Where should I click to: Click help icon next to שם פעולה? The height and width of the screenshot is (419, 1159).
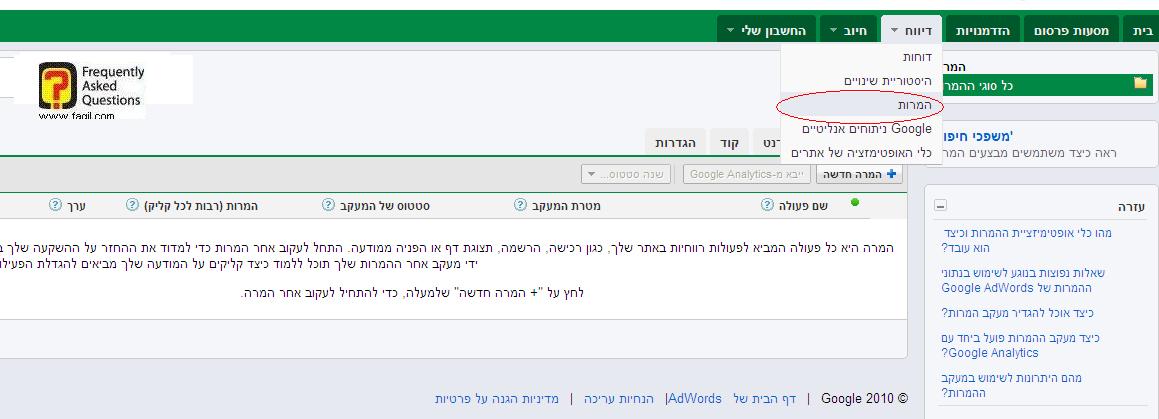click(767, 205)
